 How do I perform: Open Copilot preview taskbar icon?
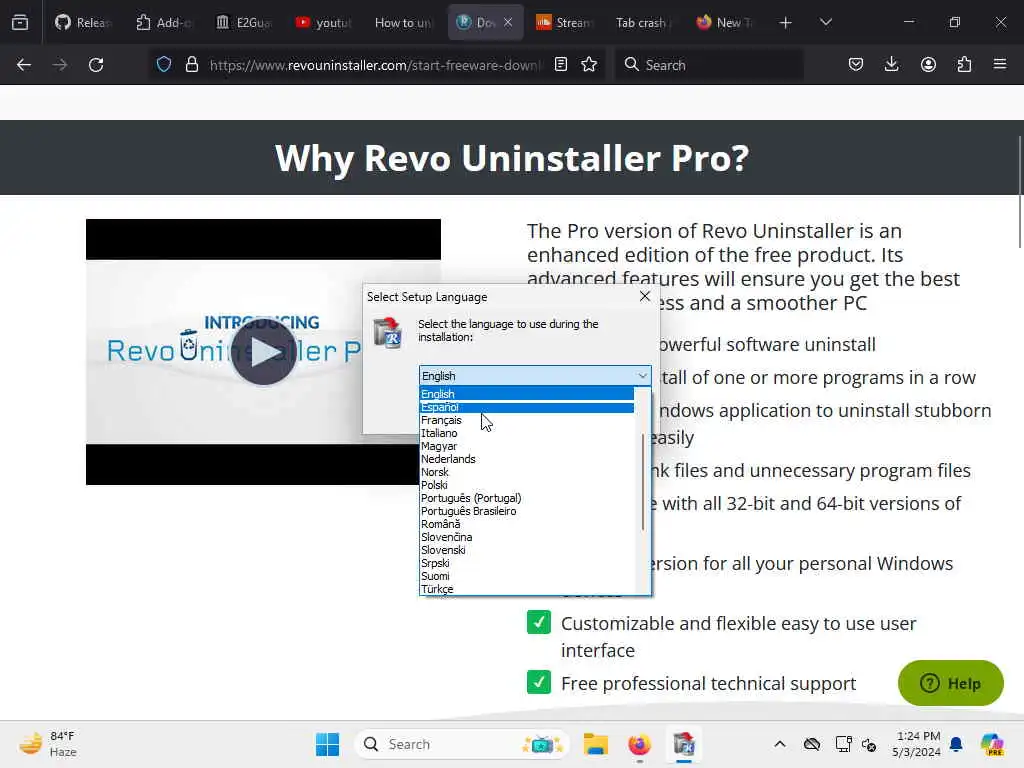click(x=993, y=744)
